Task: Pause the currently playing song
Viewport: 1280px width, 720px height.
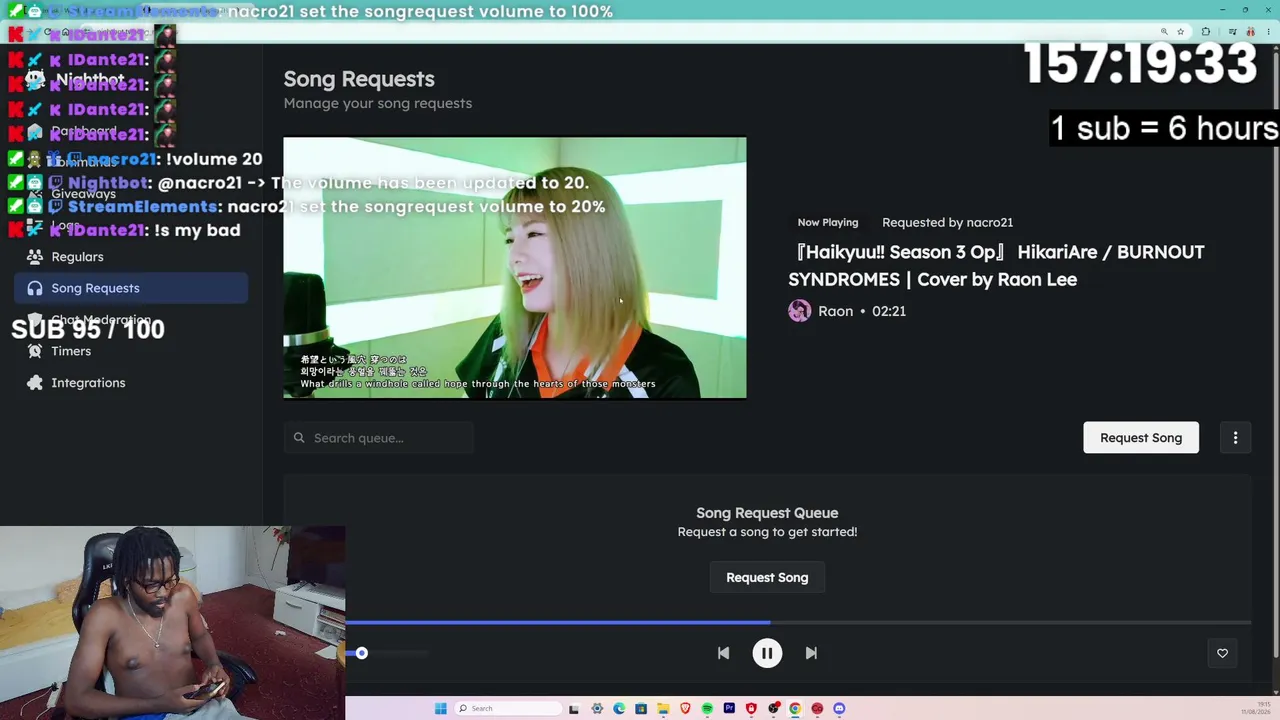Action: tap(767, 653)
